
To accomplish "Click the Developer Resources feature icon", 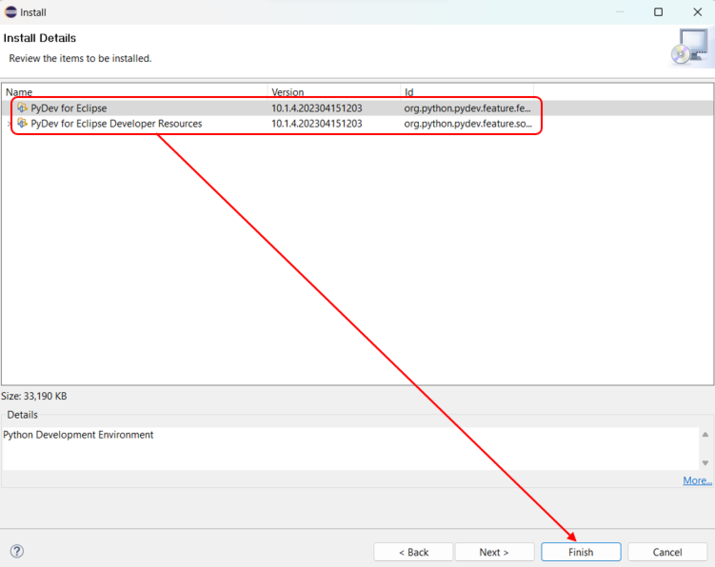I will pyautogui.click(x=22, y=123).
